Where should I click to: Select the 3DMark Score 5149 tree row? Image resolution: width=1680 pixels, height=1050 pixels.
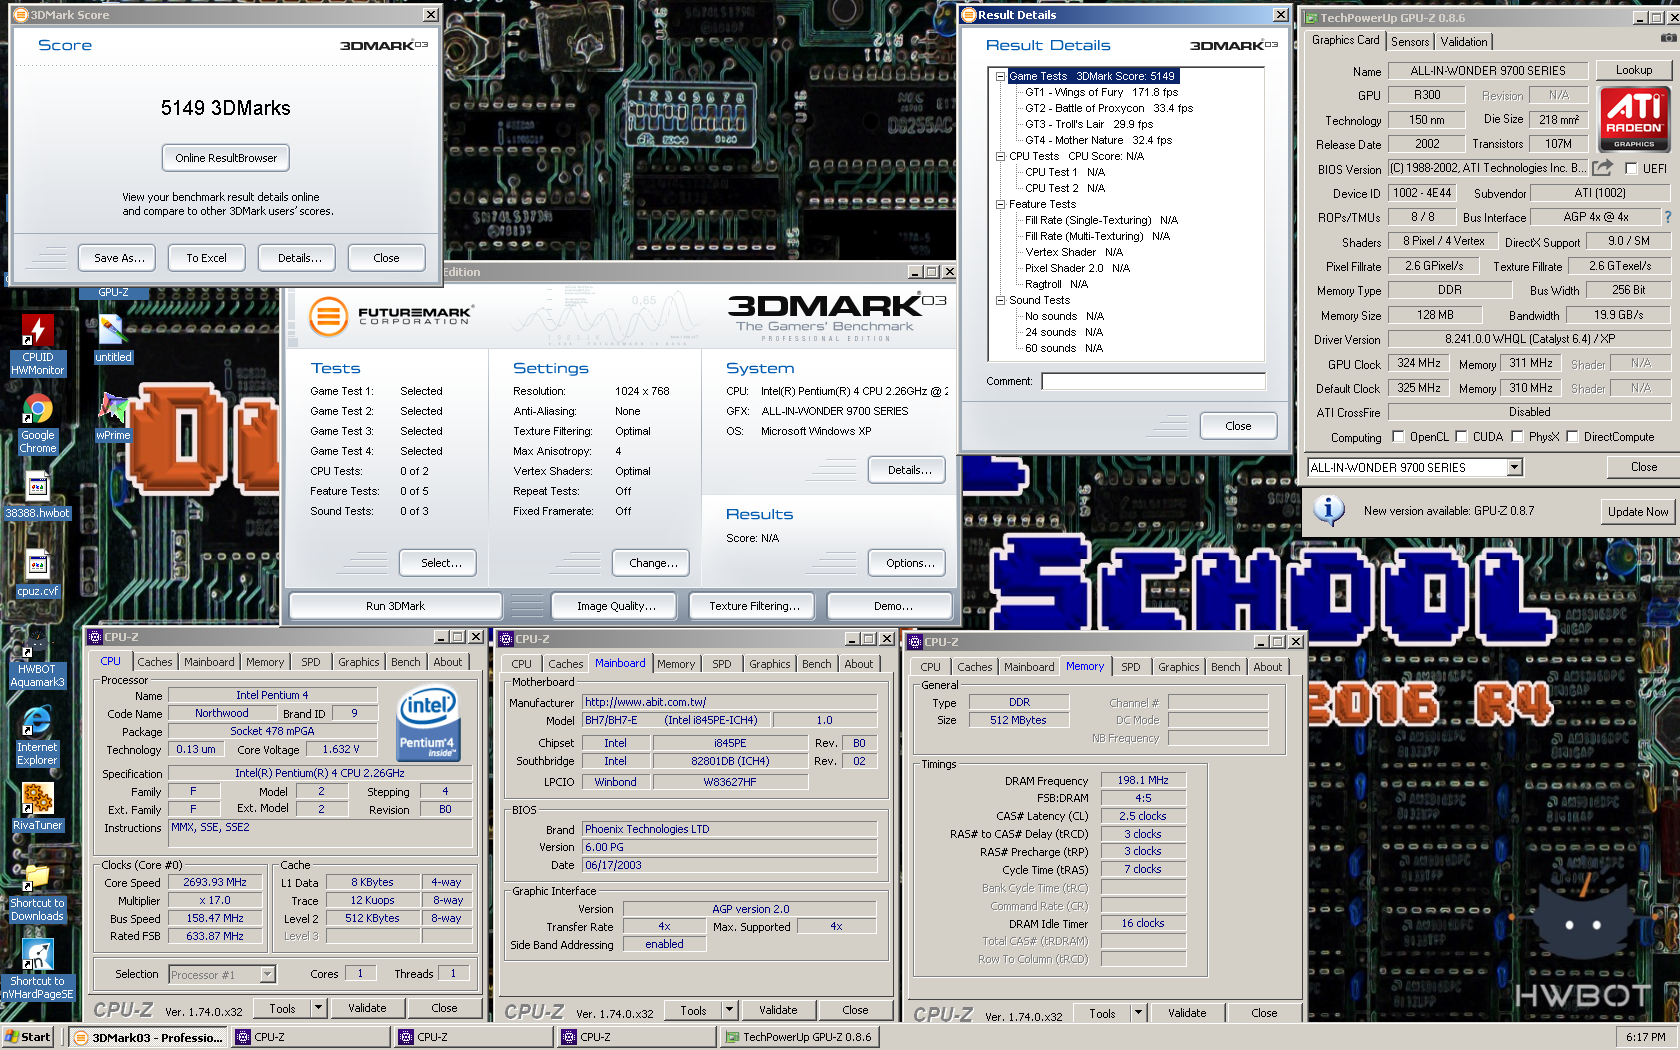pyautogui.click(x=1092, y=76)
